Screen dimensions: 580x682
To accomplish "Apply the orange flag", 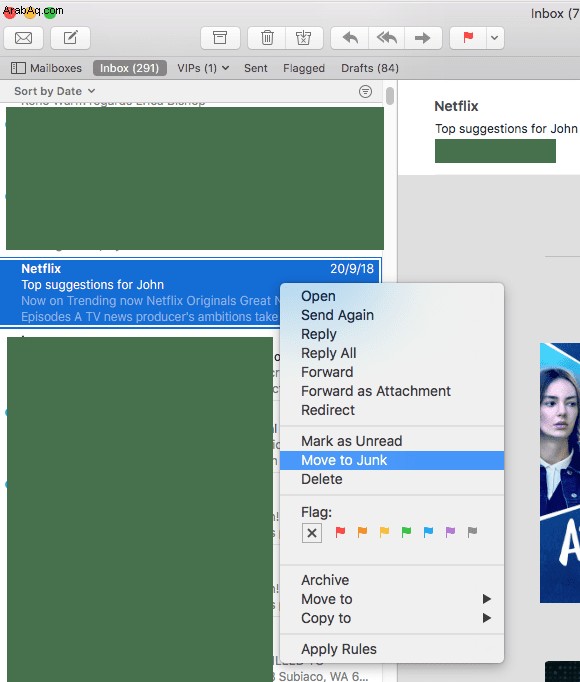I will point(362,532).
